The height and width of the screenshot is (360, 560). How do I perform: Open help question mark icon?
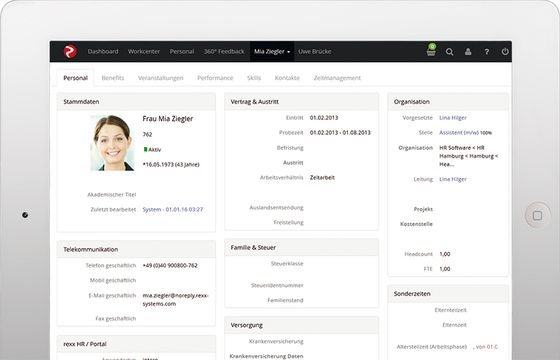[x=486, y=52]
